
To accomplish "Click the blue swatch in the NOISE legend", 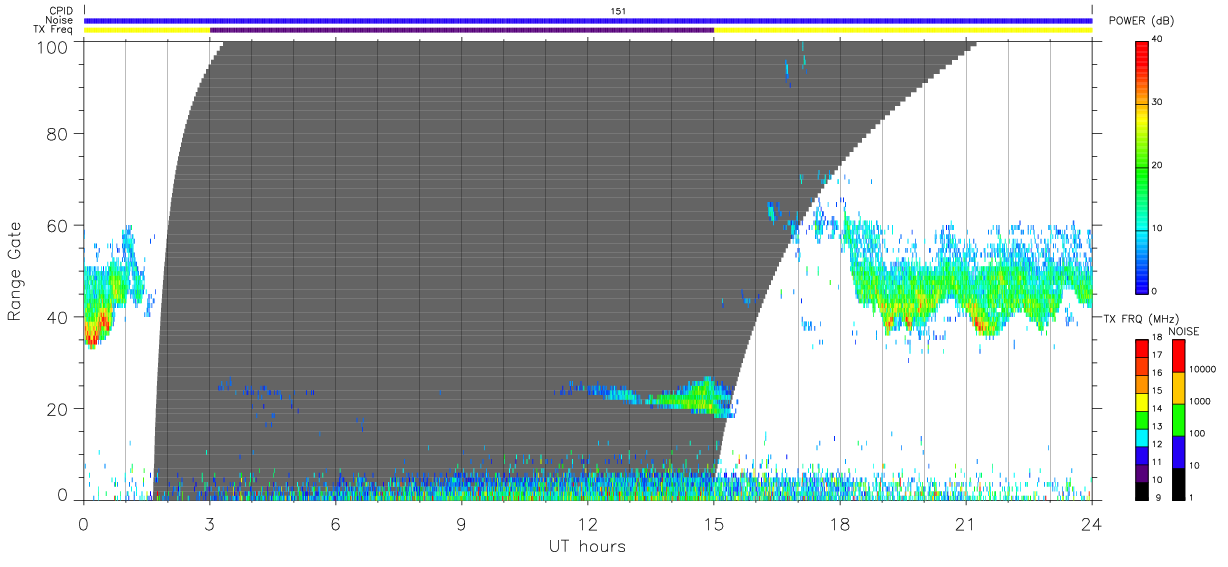I will 1178,452.
